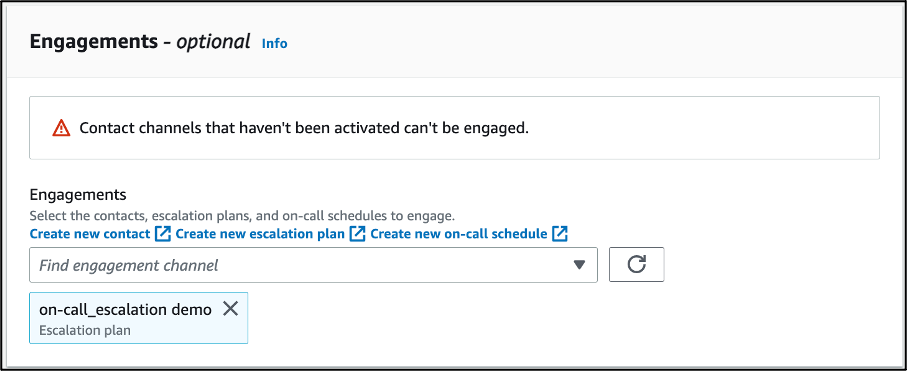Open the Create new escalation plan link
Screen dimensions: 908x372
pos(260,234)
